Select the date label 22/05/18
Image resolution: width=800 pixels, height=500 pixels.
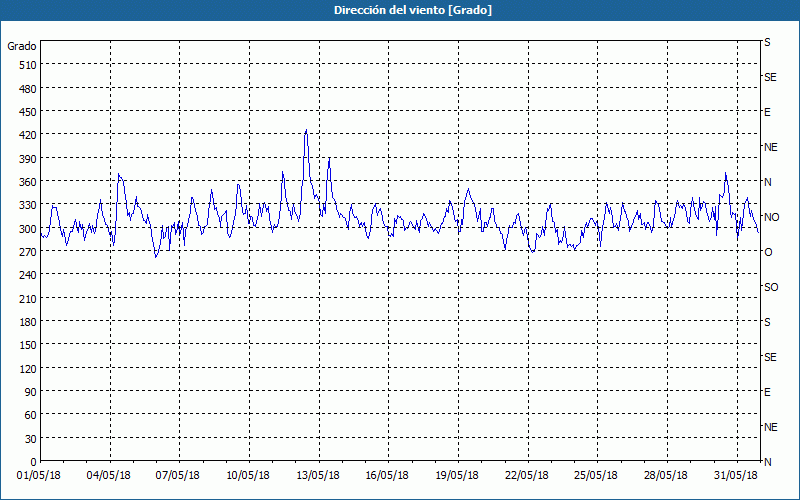(527, 476)
